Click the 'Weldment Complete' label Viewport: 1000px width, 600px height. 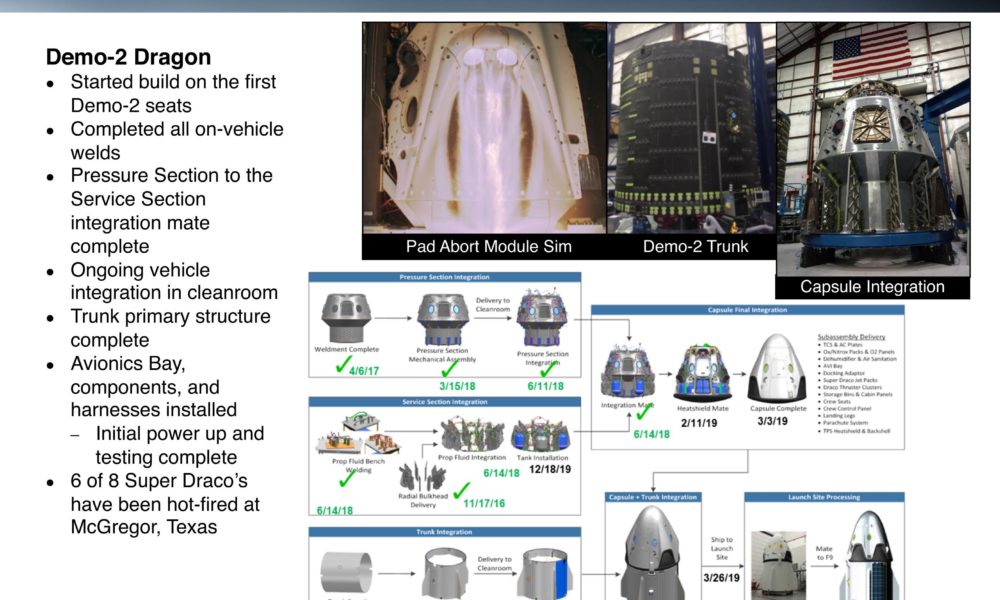click(346, 349)
